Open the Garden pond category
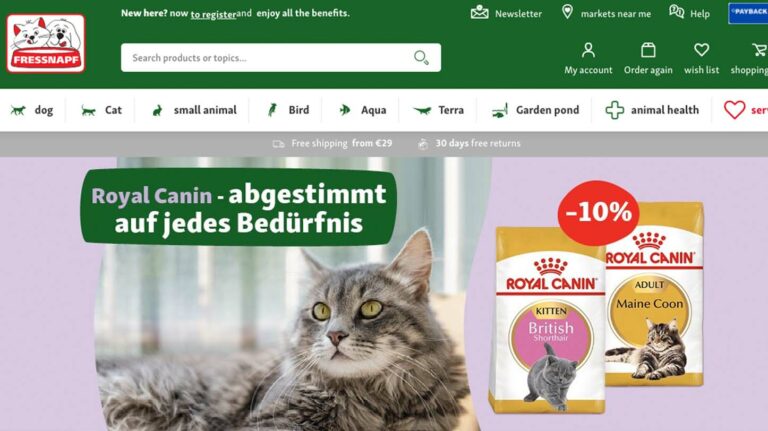 535,110
